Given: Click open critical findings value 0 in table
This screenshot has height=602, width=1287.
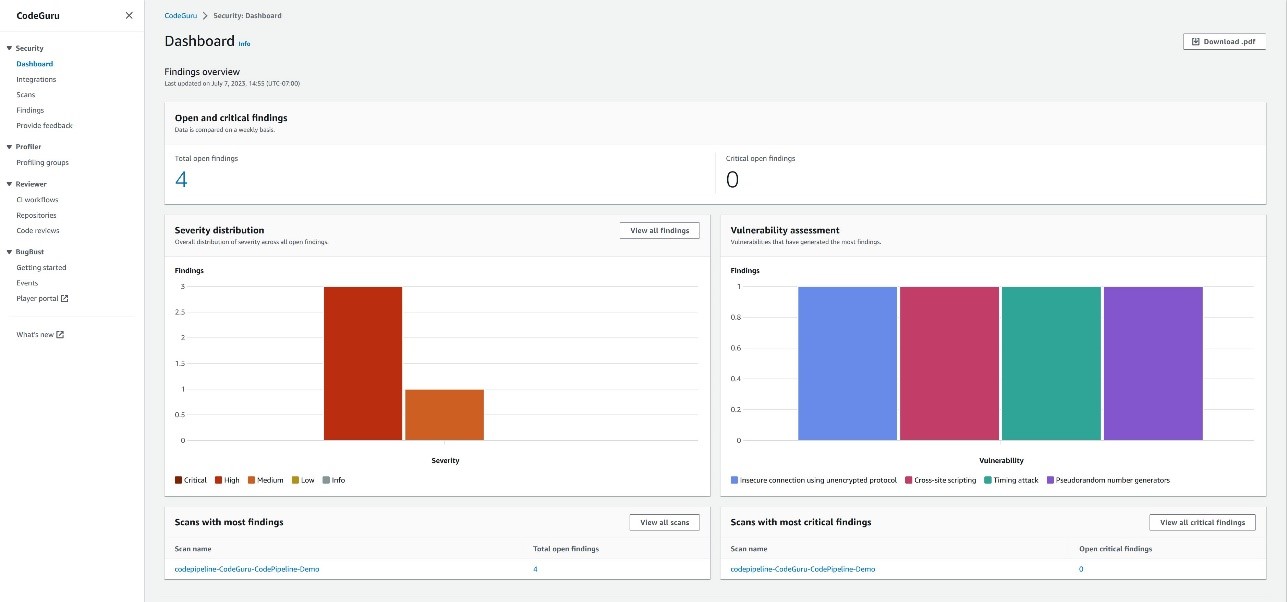Looking at the screenshot, I should [x=1081, y=569].
